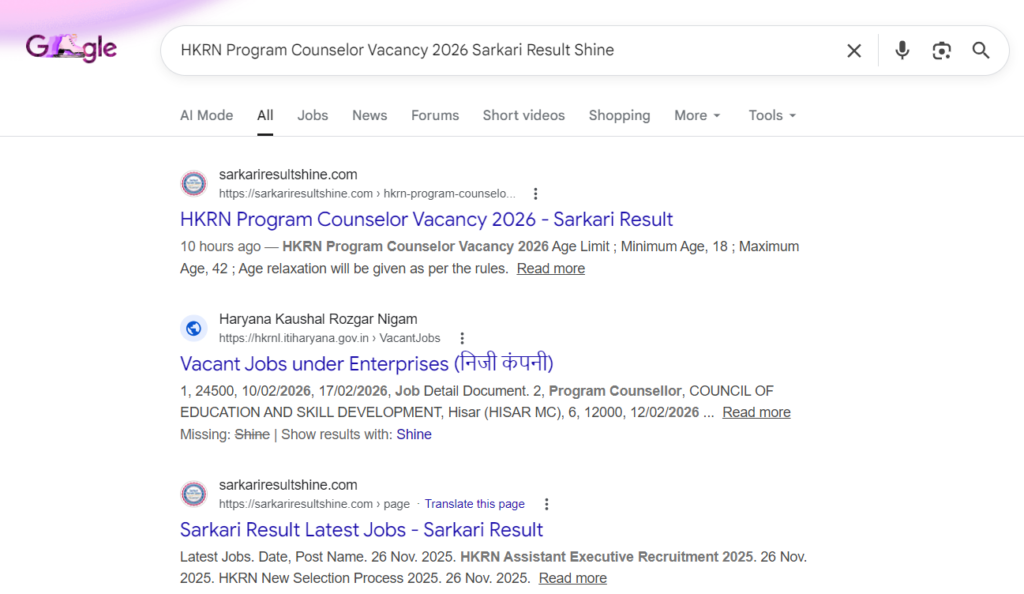This screenshot has height=594, width=1024.
Task: Switch to the Jobs tab
Action: pyautogui.click(x=312, y=115)
